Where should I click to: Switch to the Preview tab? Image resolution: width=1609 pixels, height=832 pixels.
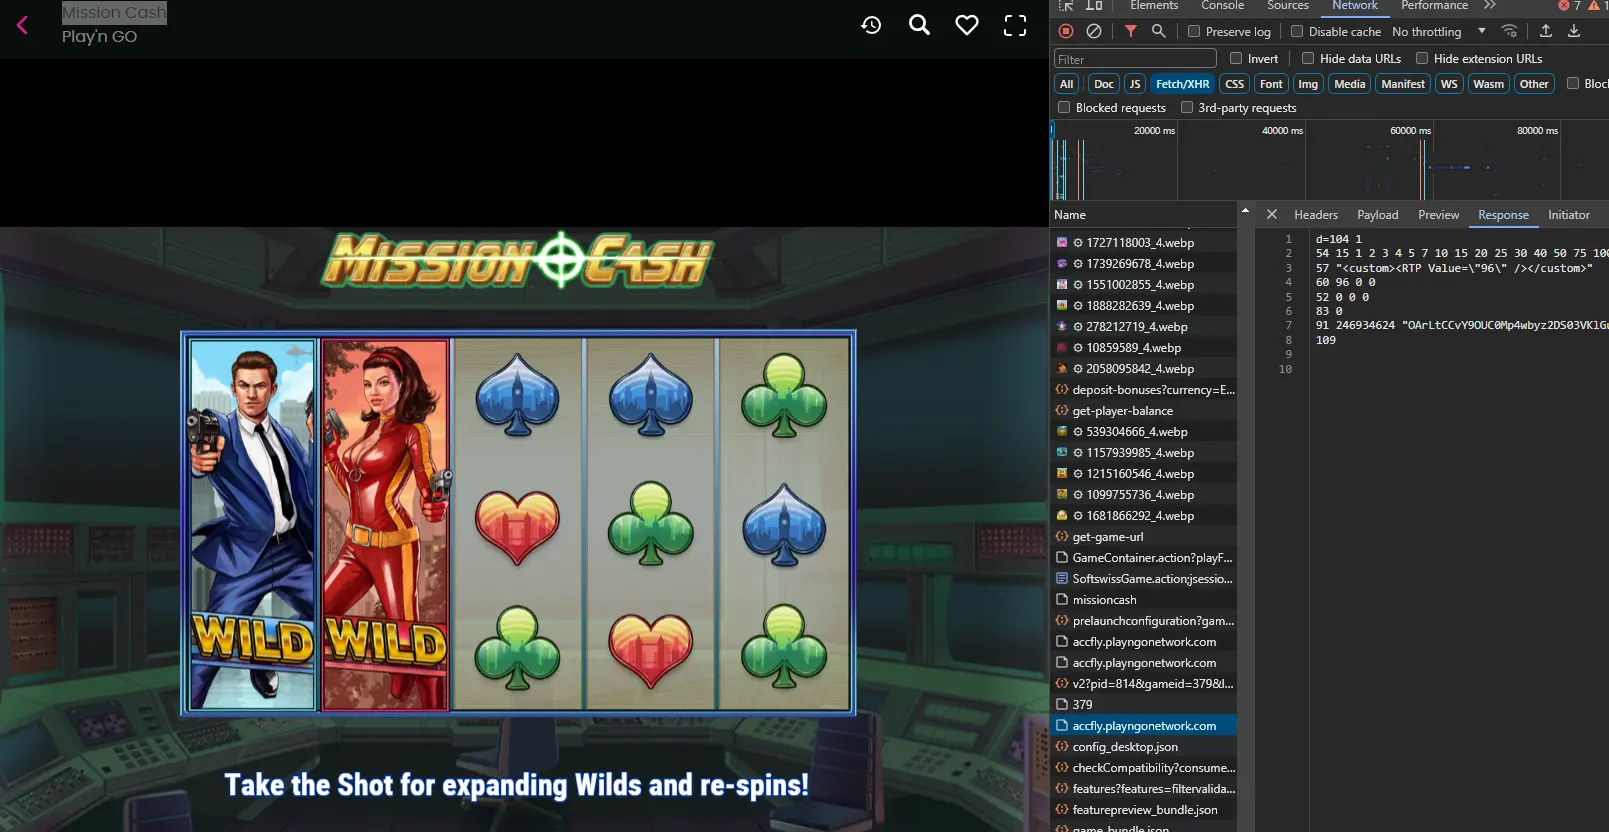click(1438, 215)
